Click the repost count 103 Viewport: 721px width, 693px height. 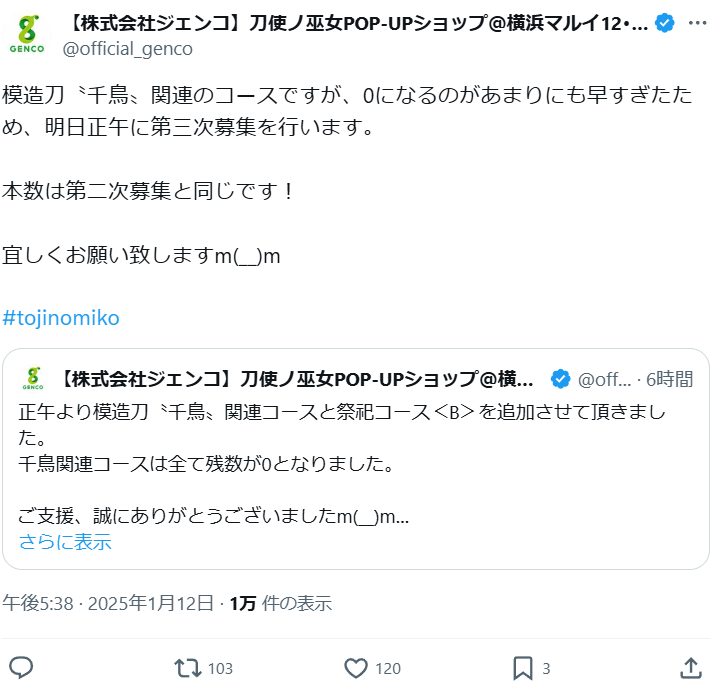(221, 669)
